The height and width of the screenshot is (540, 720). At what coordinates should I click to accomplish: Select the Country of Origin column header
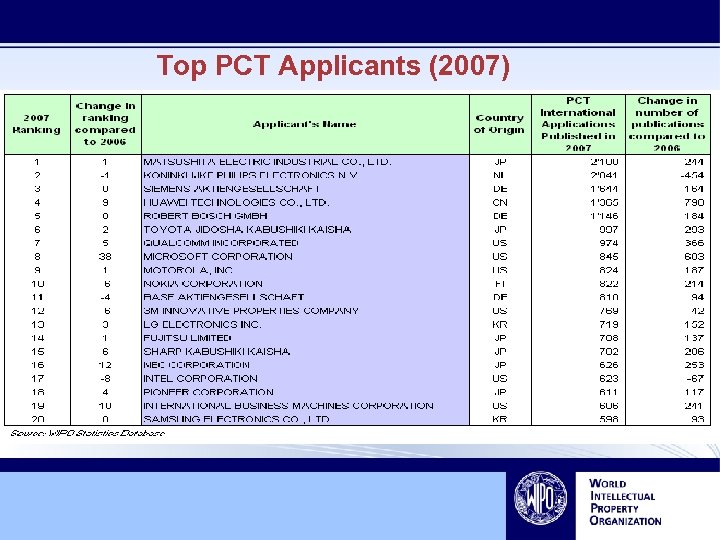pos(500,124)
